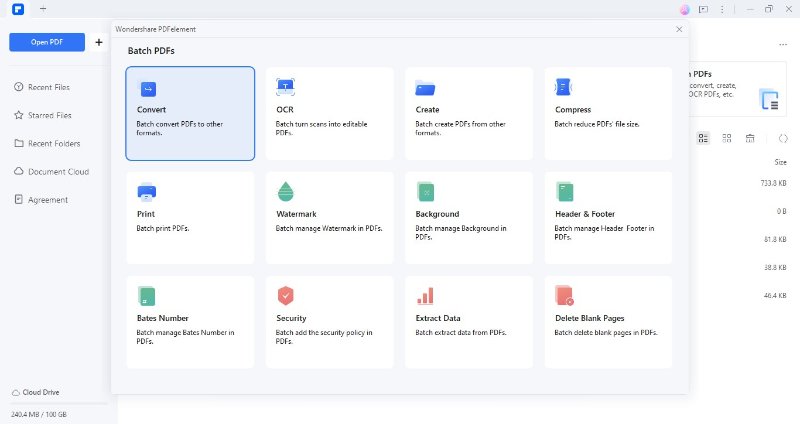
Task: Click the Print printer icon
Action: click(x=146, y=192)
